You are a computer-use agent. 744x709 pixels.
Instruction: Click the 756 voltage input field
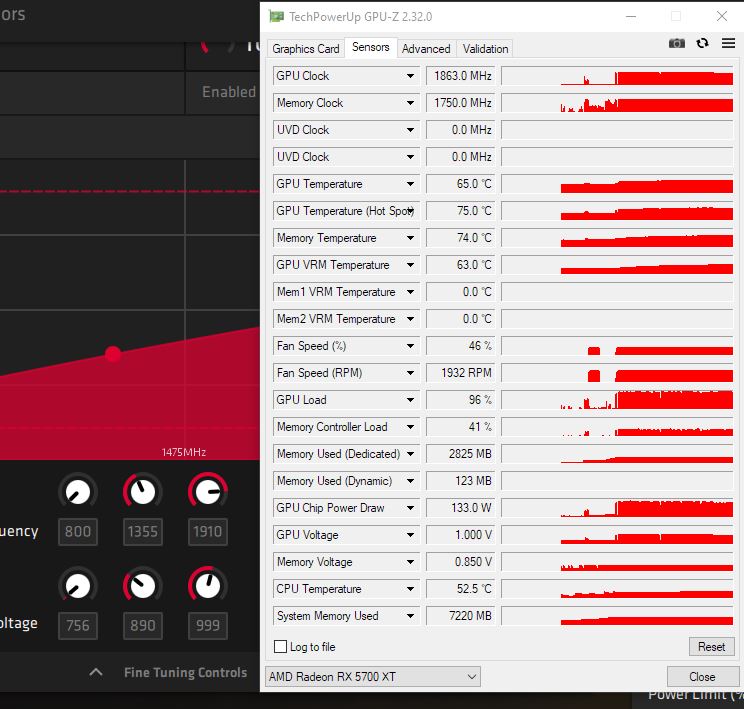pyautogui.click(x=78, y=625)
